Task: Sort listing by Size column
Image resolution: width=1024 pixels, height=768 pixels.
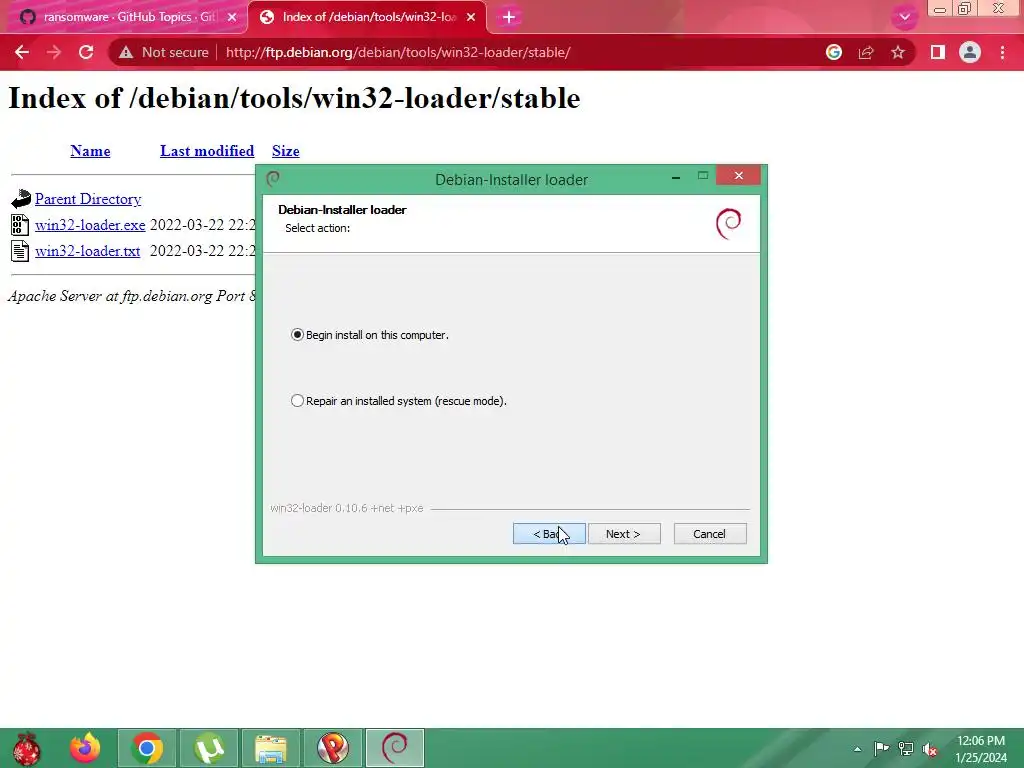Action: (x=285, y=151)
